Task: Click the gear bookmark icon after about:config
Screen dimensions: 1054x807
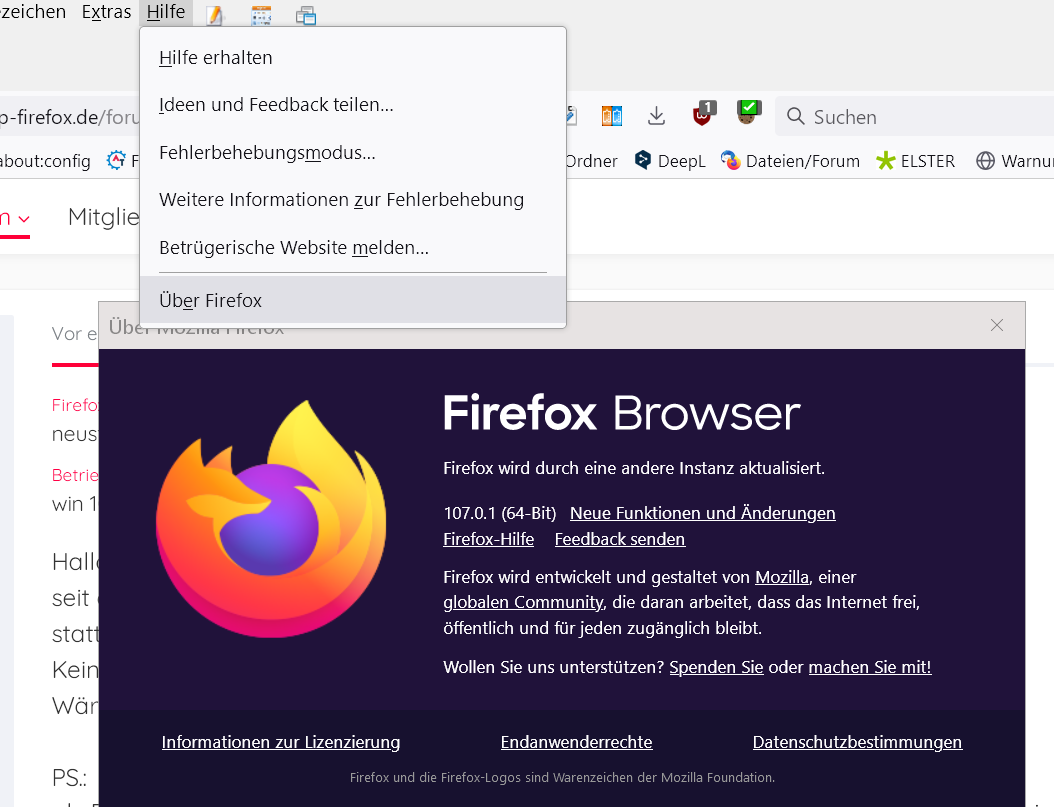Action: tap(116, 160)
